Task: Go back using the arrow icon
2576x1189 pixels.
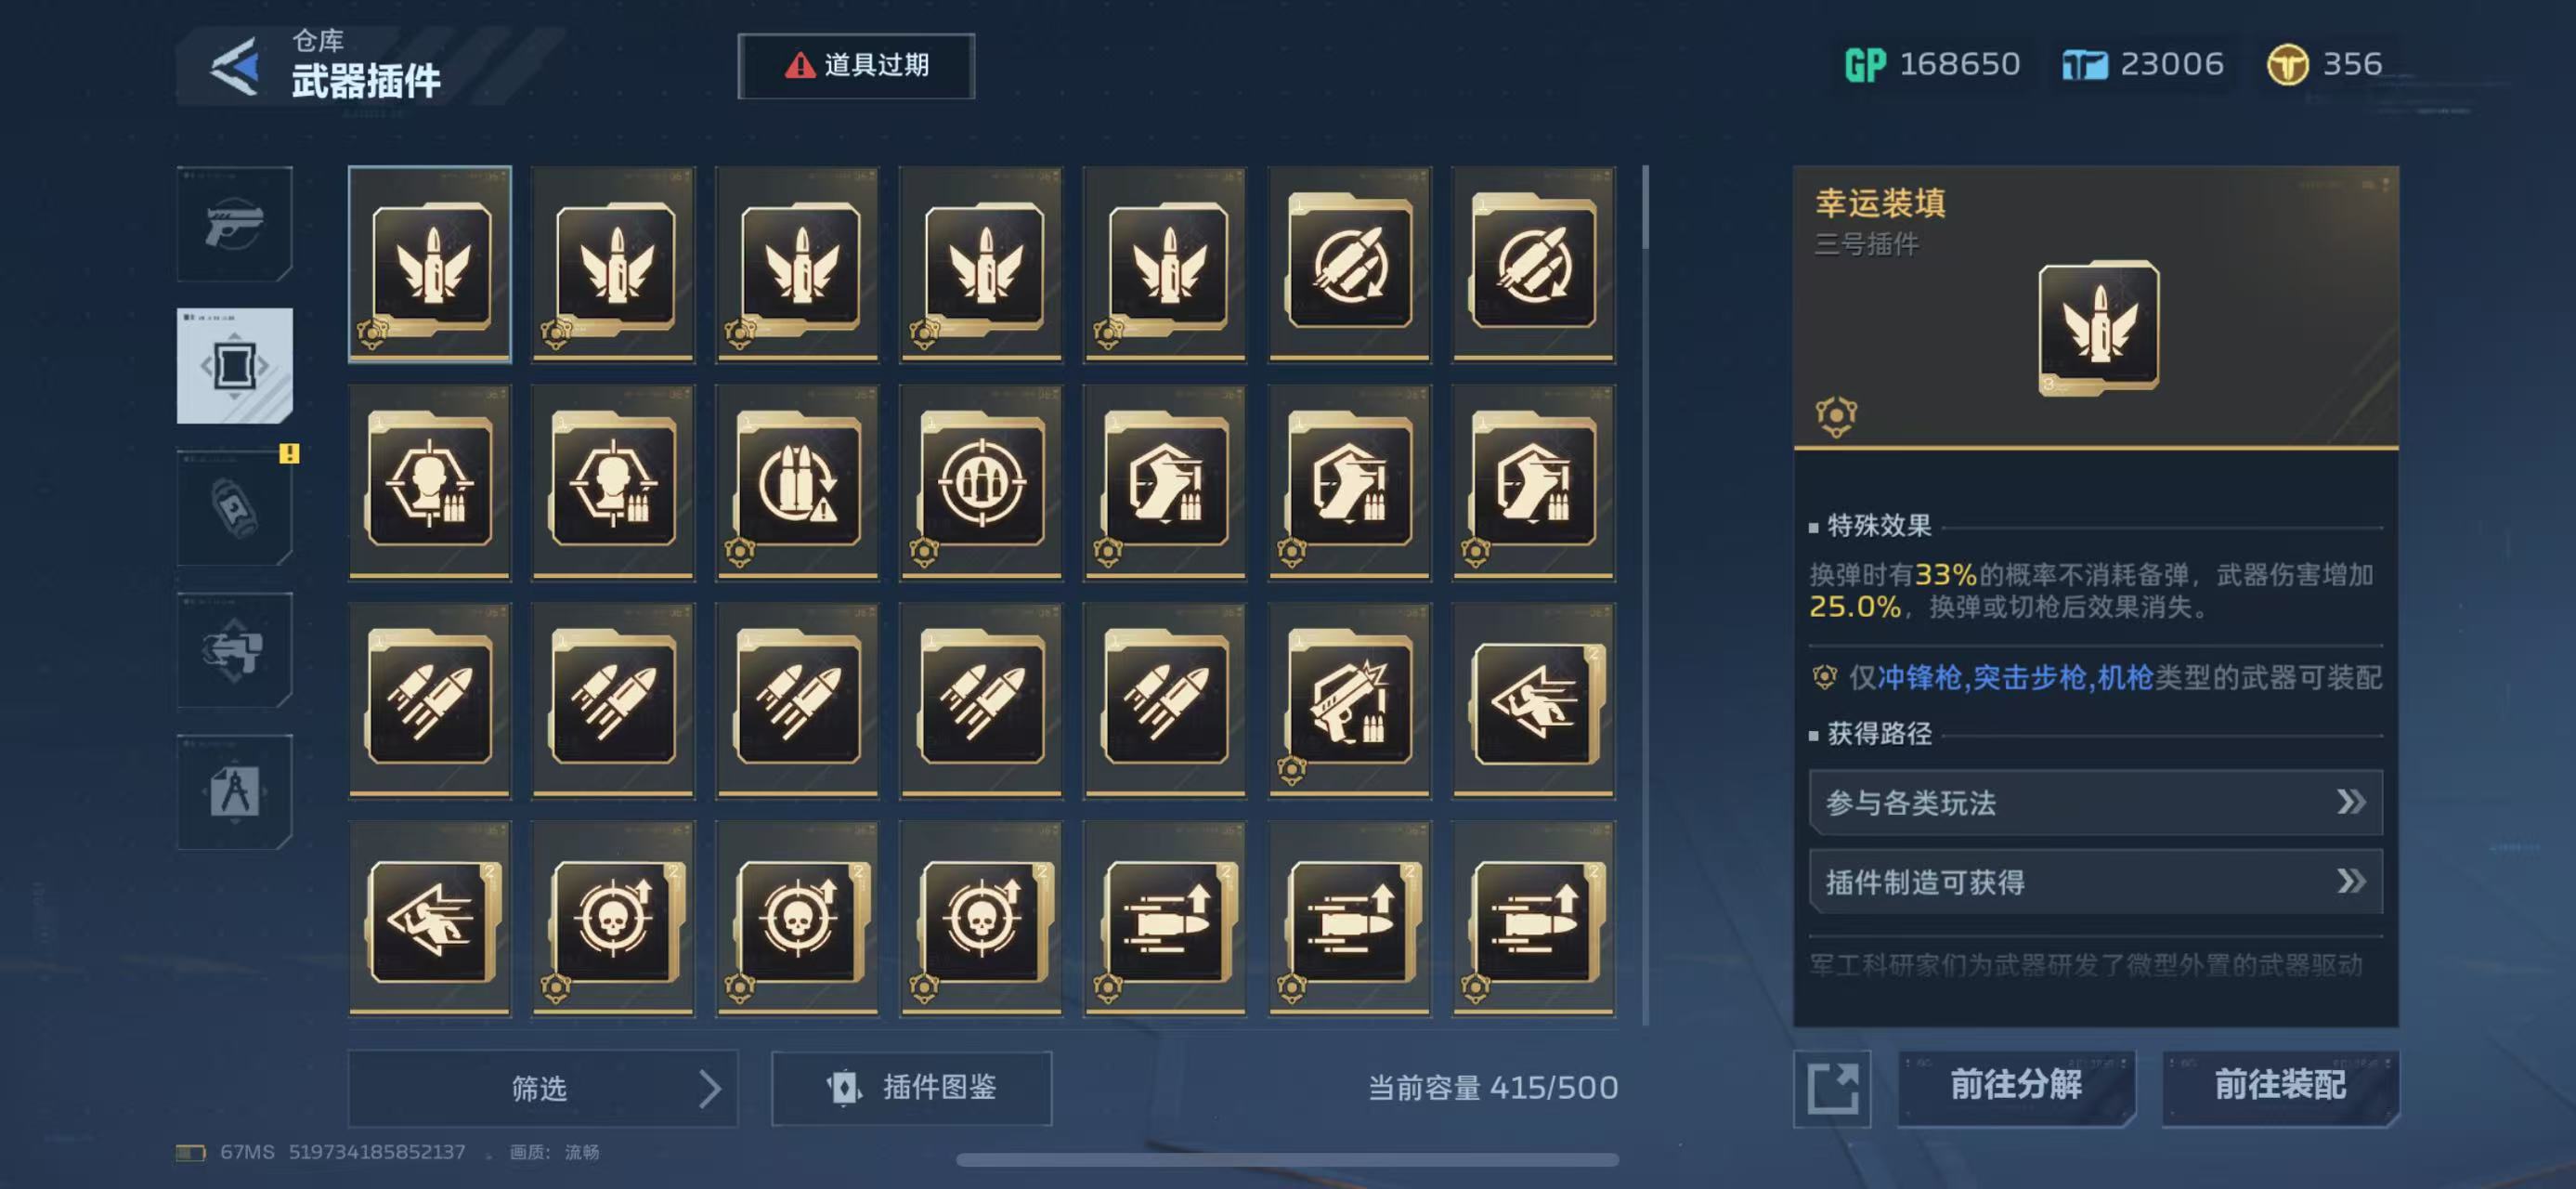Action: click(x=236, y=67)
